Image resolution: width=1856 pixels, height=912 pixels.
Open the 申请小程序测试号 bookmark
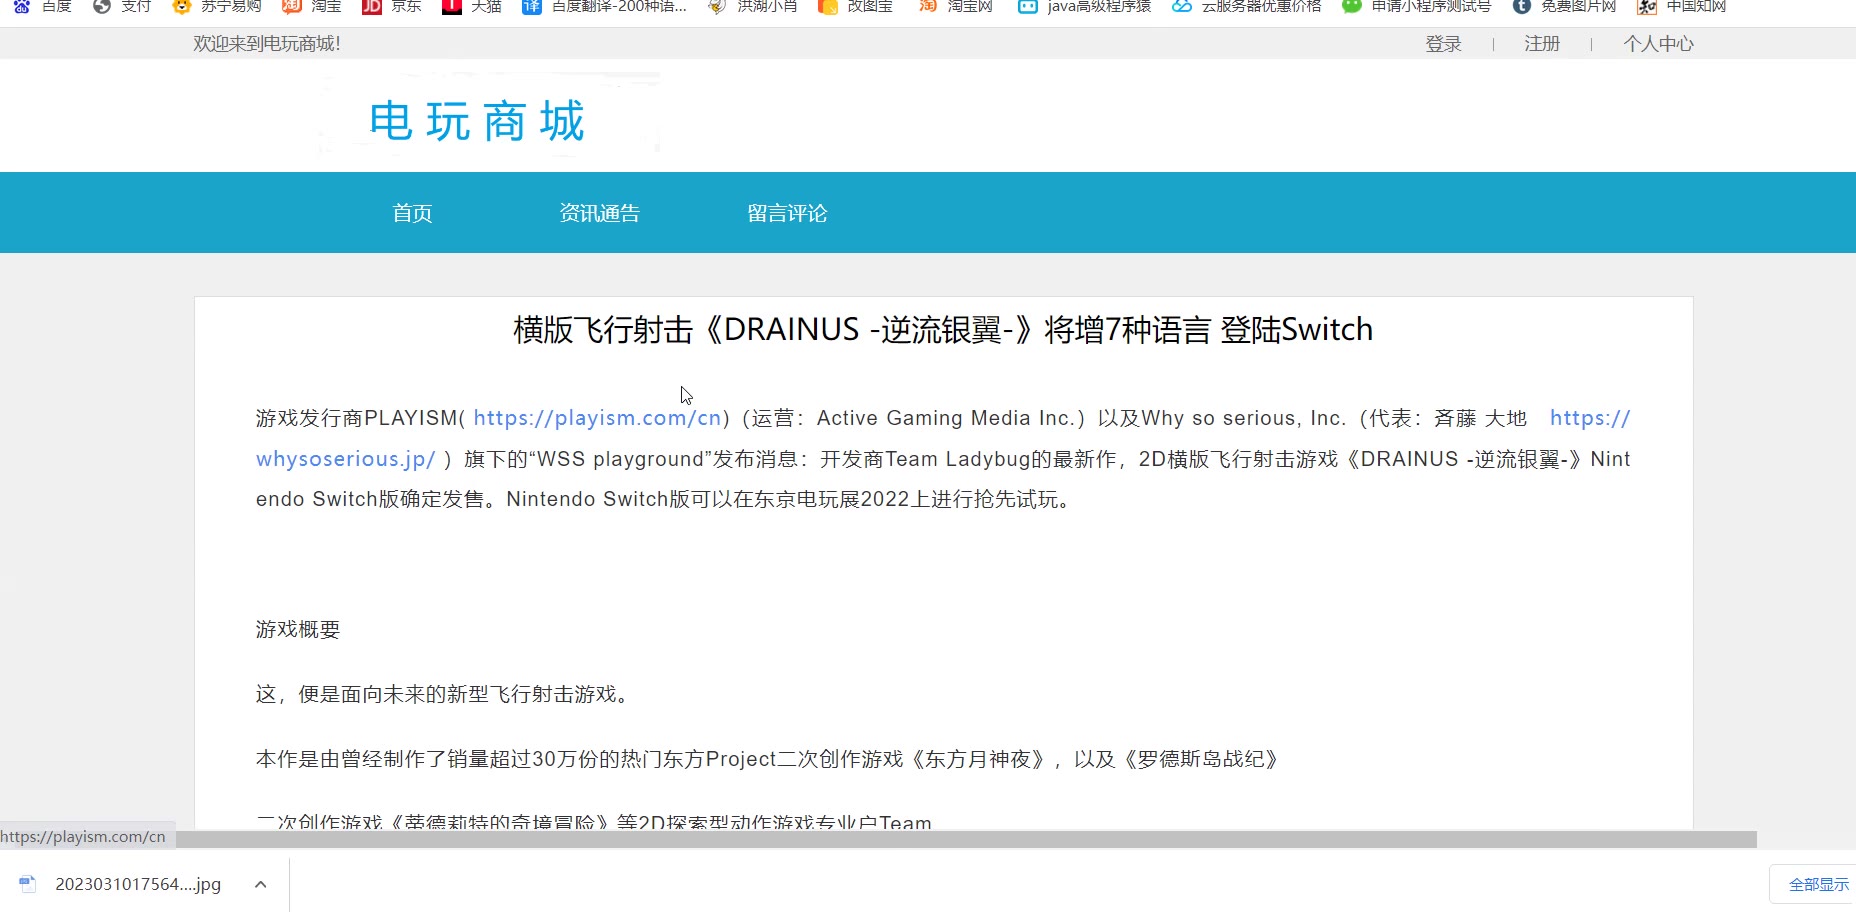click(x=1416, y=6)
